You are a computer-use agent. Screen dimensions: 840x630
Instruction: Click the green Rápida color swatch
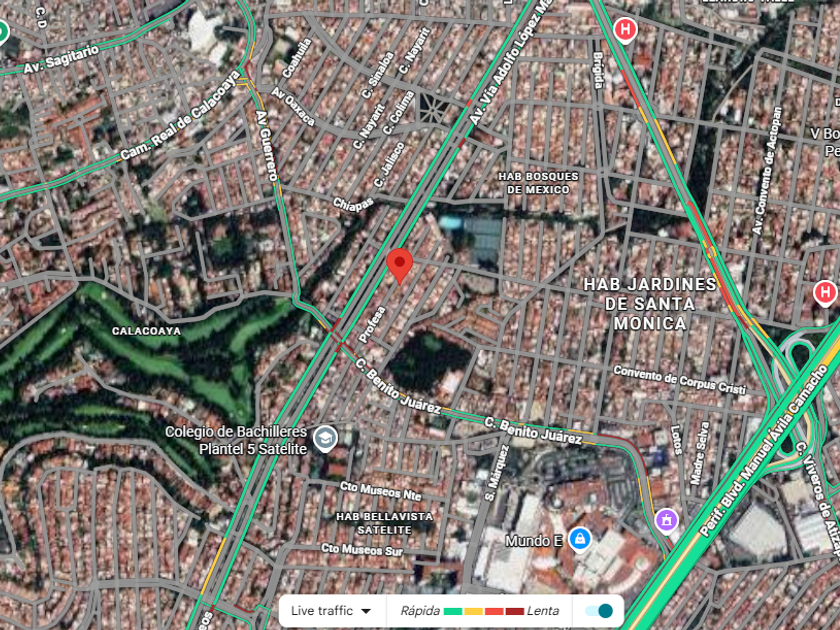click(x=453, y=611)
